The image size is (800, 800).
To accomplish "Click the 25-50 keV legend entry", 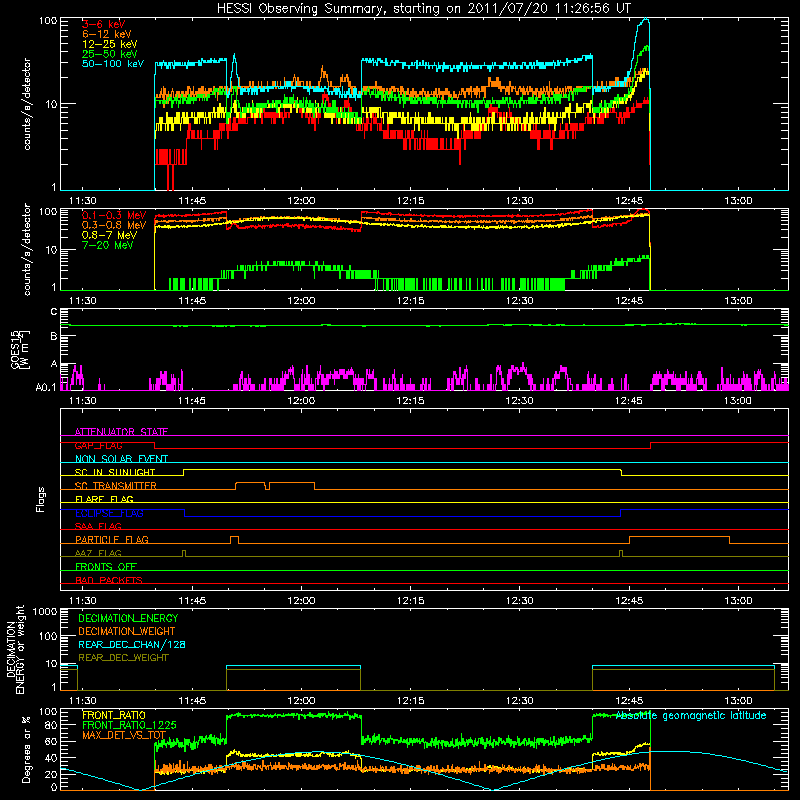I will click(x=110, y=54).
